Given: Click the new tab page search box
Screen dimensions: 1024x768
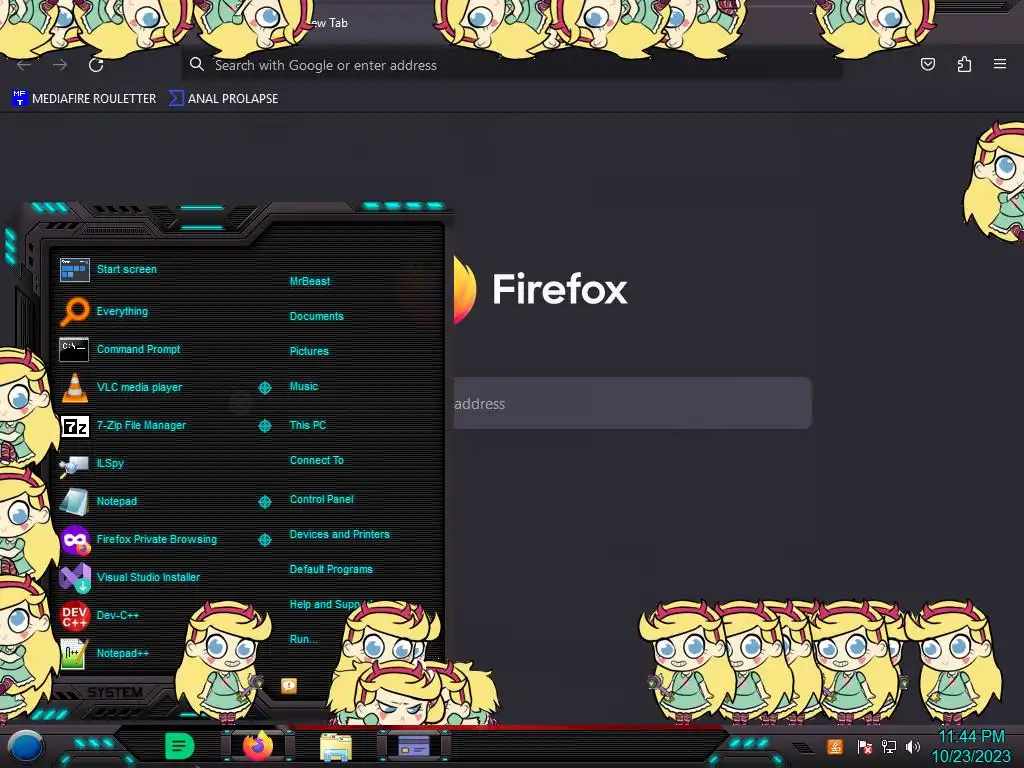Looking at the screenshot, I should coord(632,403).
